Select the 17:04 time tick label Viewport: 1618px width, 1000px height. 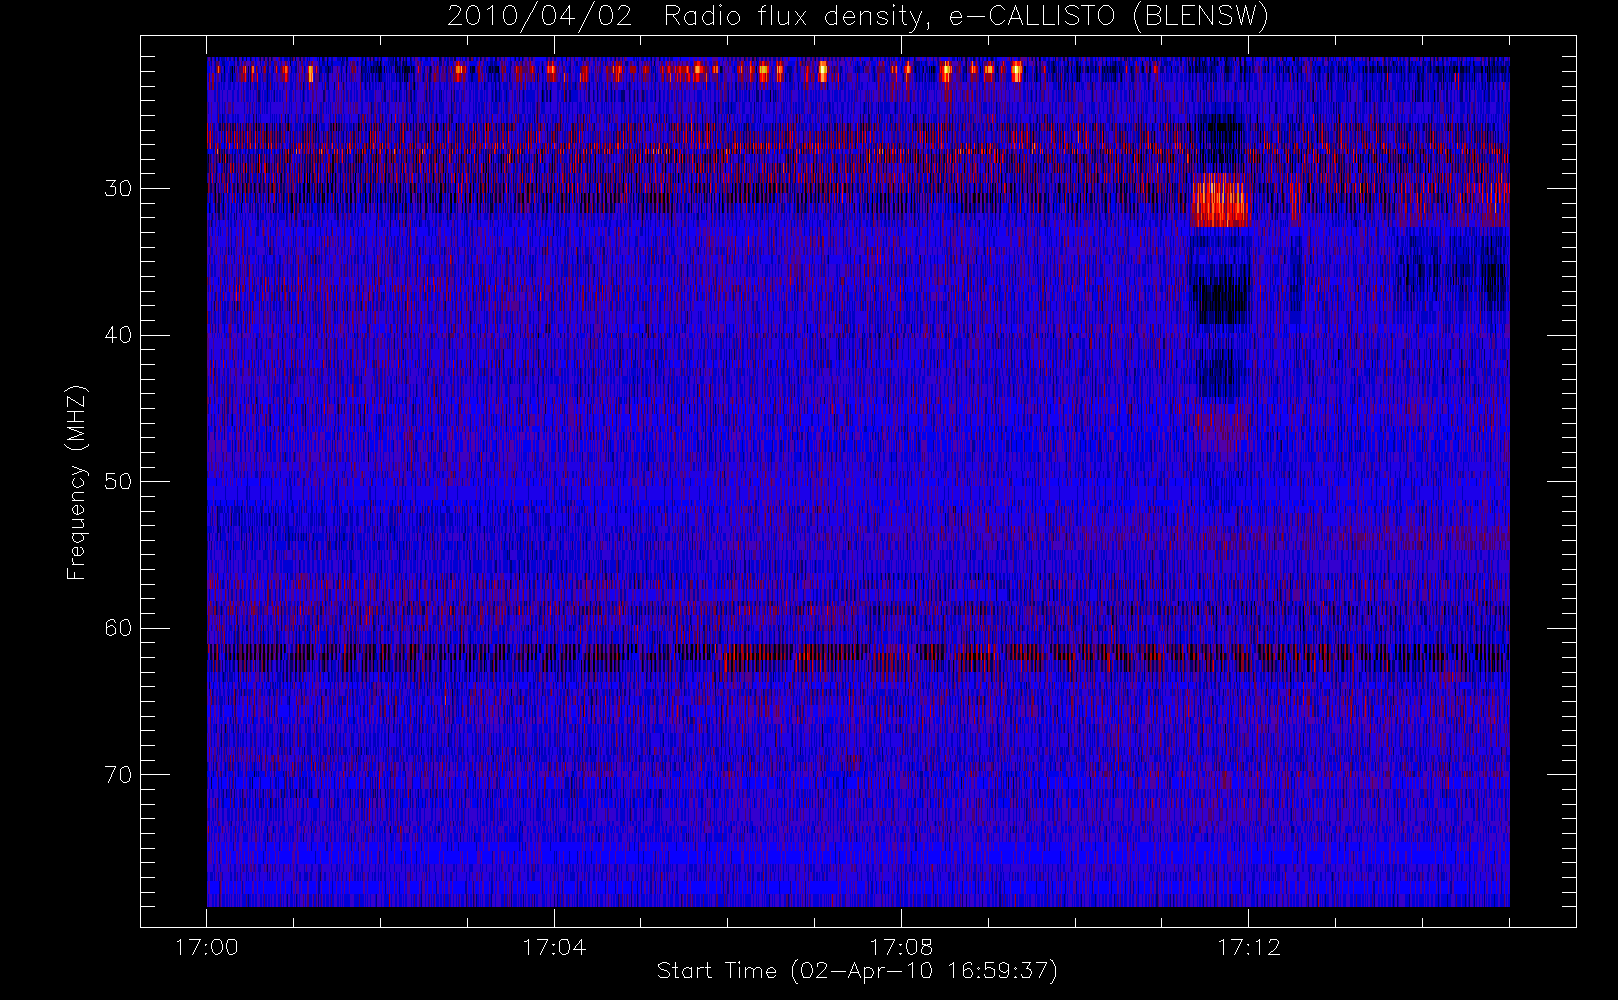coord(553,947)
